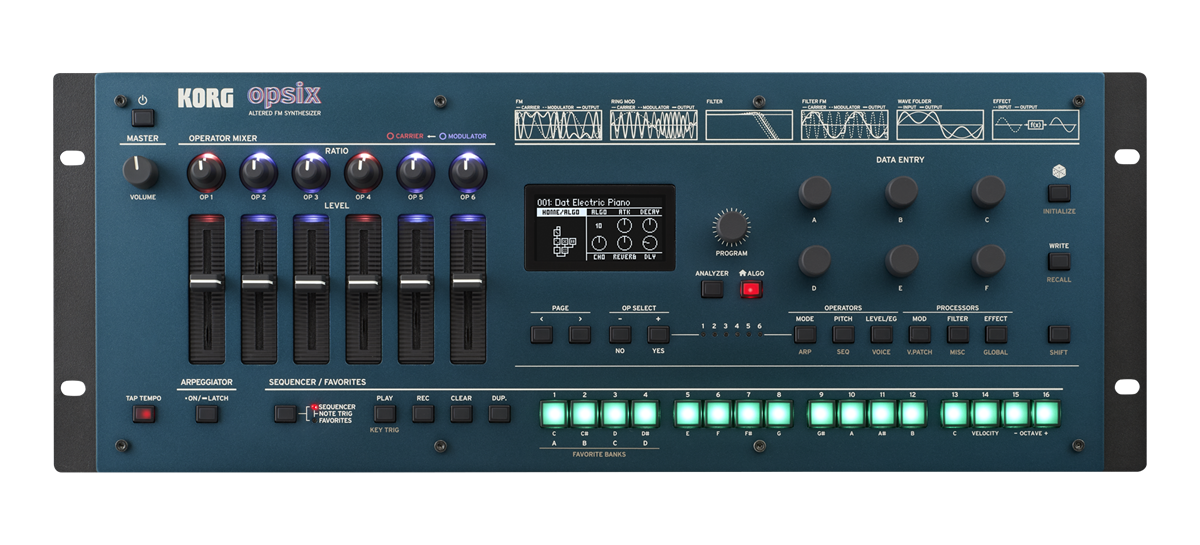Click Data Entry knob D
Viewport: 1200px width, 545px height.
814,261
